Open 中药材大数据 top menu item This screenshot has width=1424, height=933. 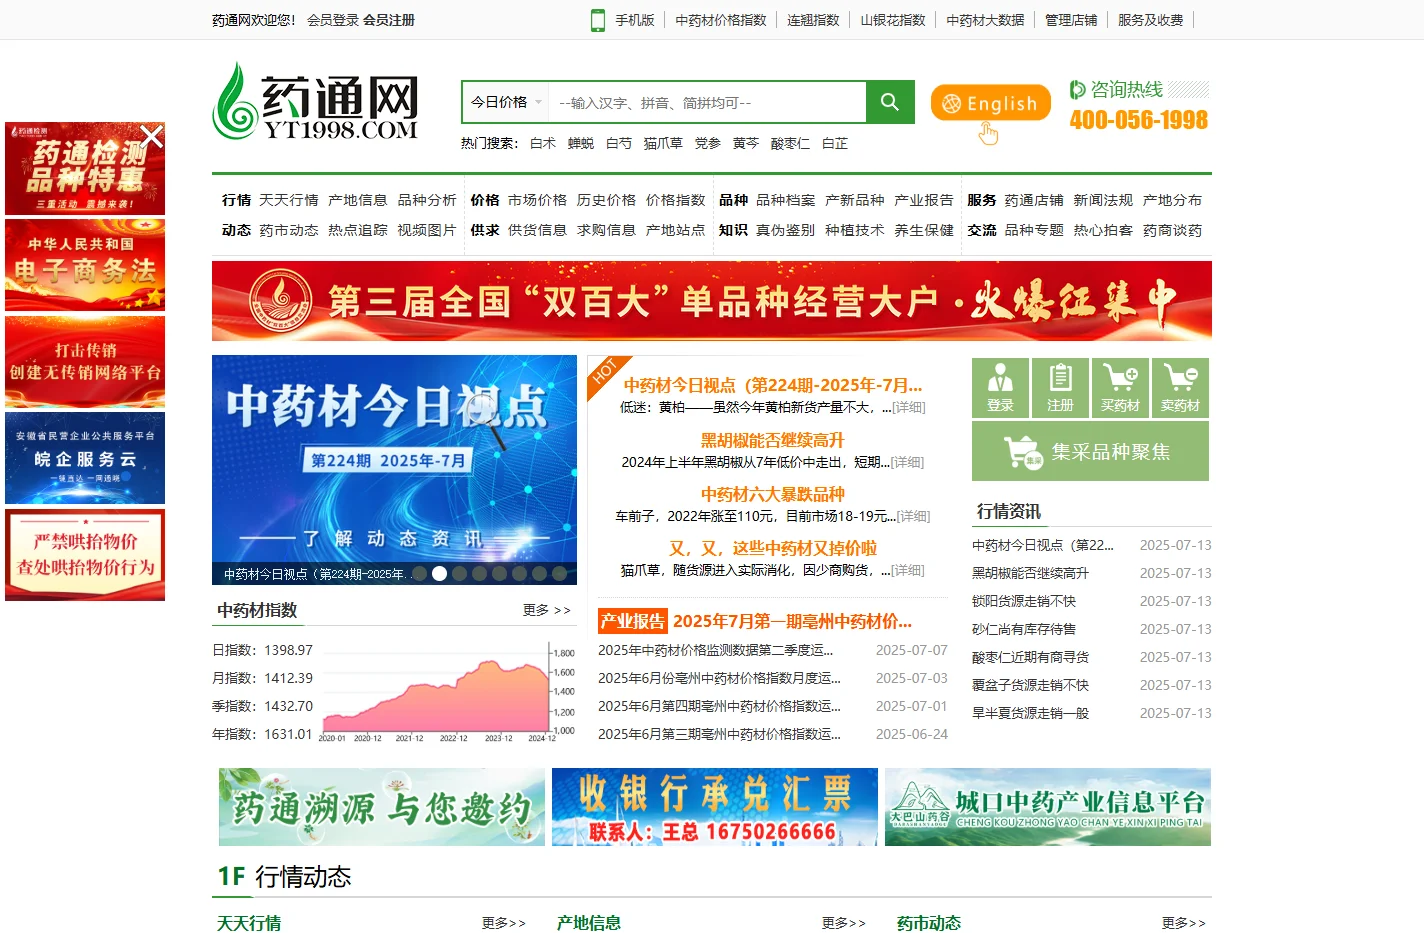985,20
